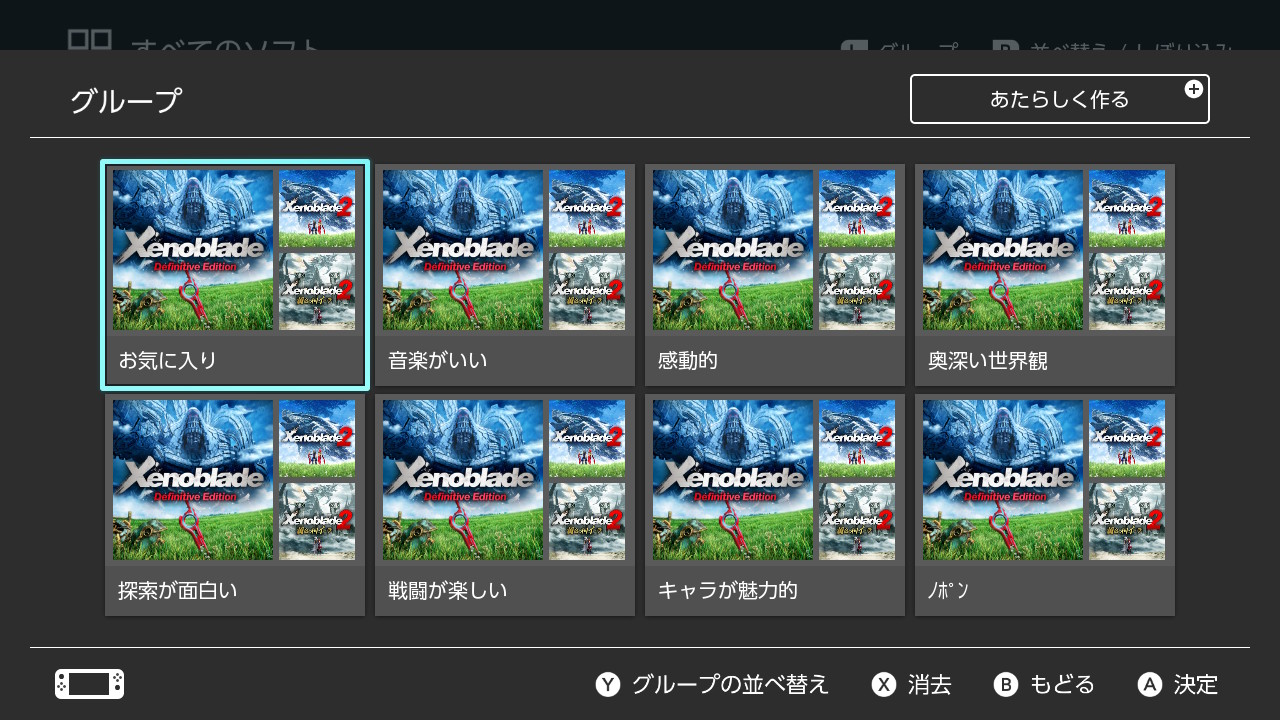Open the 奥深い世界観 group
1280x720 pixels.
point(1044,275)
